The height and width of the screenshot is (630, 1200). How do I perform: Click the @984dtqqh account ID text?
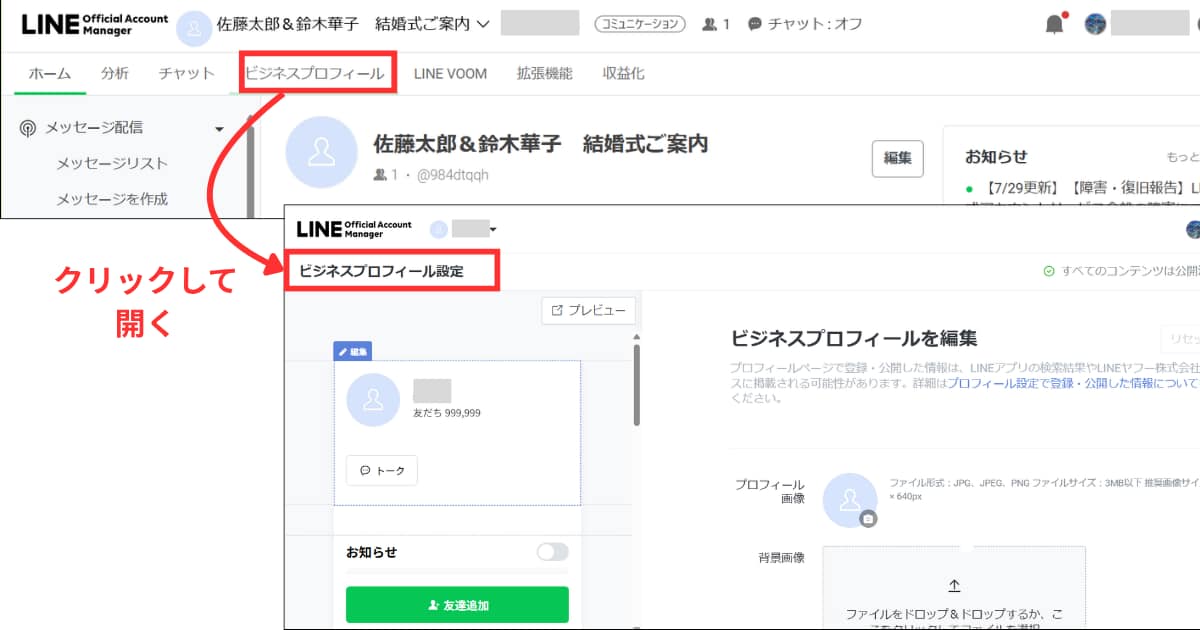pos(453,175)
